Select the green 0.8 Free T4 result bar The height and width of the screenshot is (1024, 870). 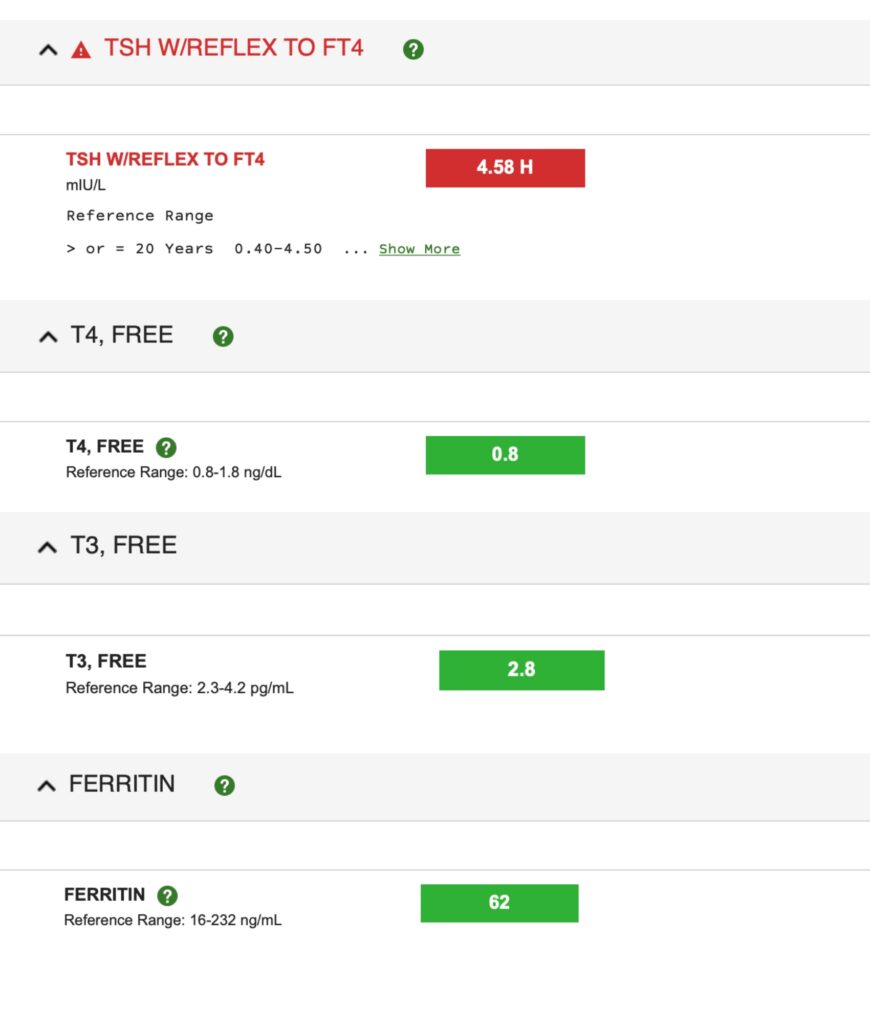(505, 455)
